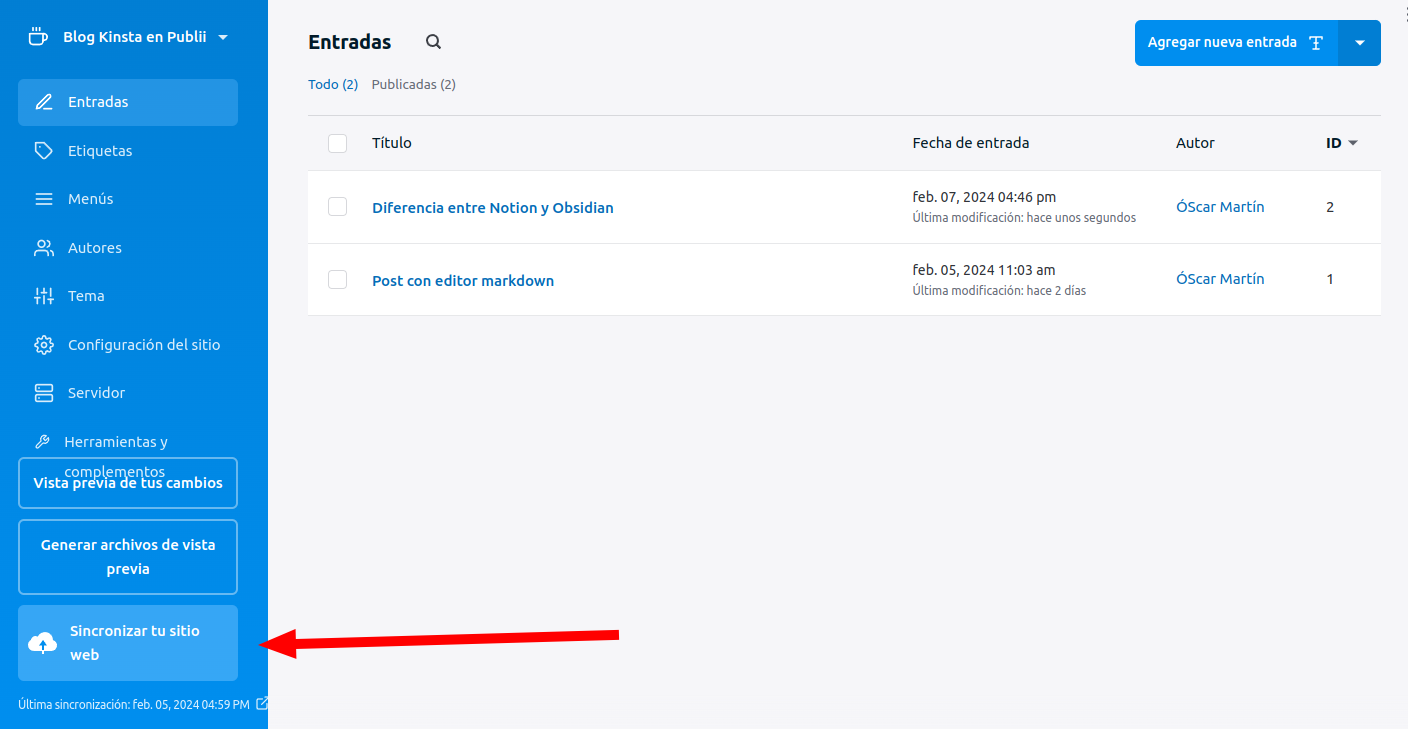Click the Autores people icon
The image size is (1408, 729).
click(43, 248)
